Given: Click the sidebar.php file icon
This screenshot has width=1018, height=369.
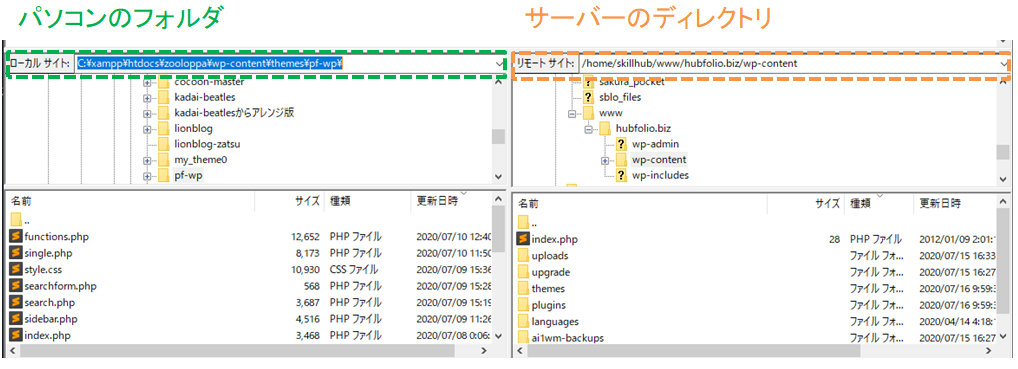Looking at the screenshot, I should [x=16, y=319].
